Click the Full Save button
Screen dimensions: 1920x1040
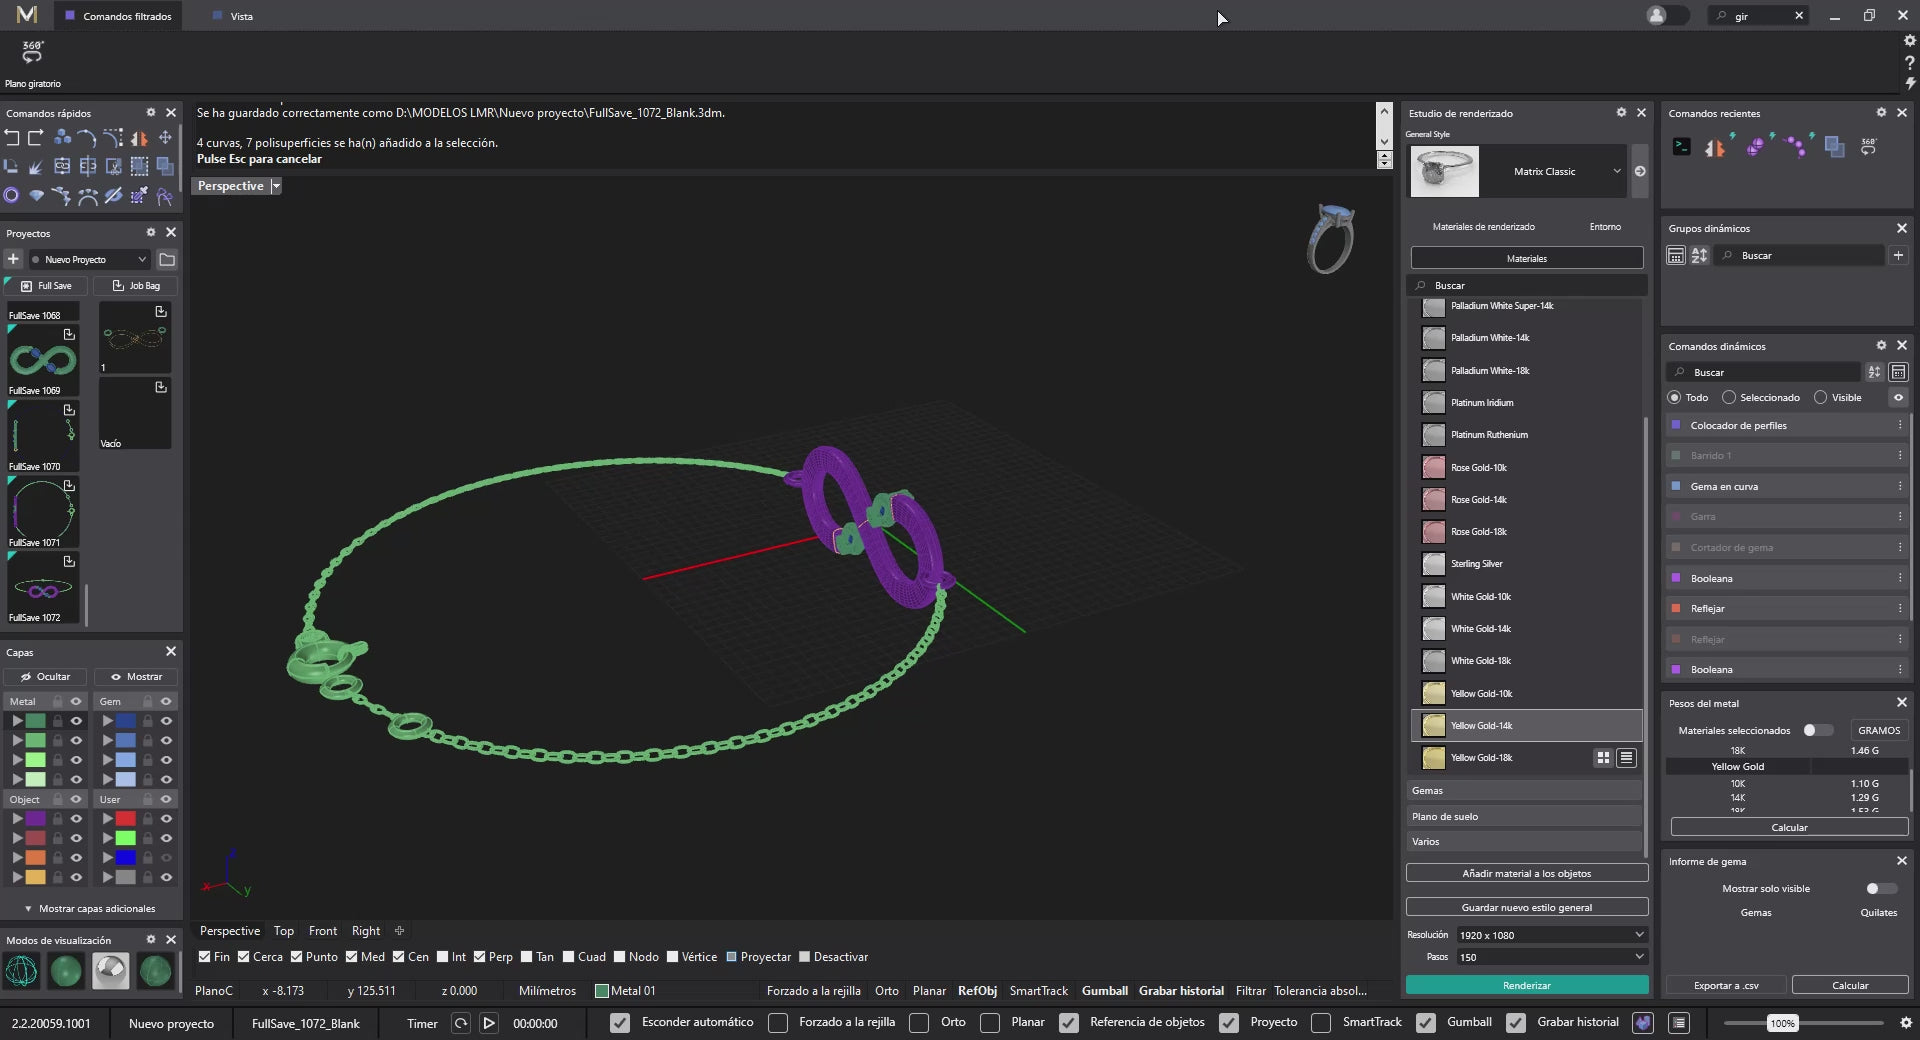coord(46,286)
